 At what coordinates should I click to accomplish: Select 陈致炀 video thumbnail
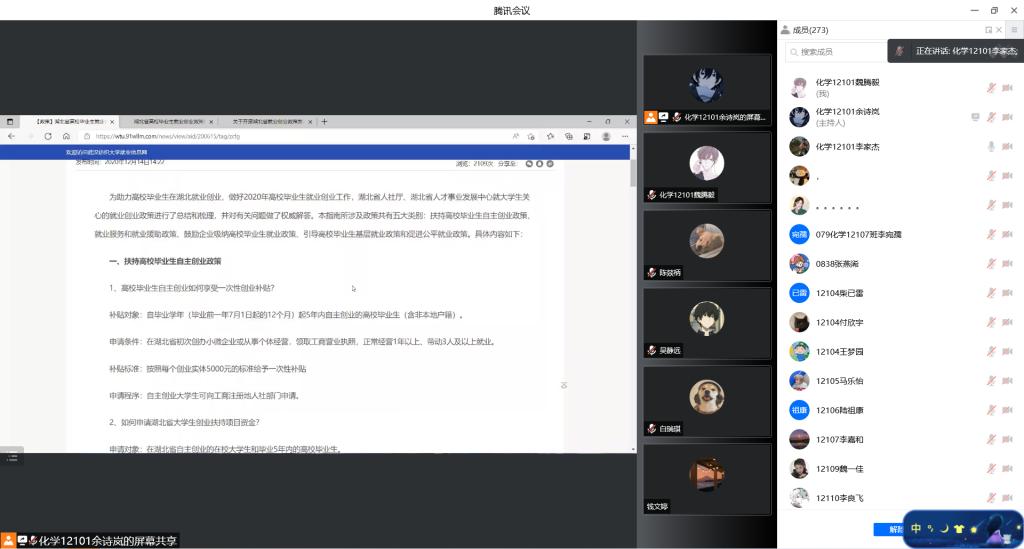pos(707,244)
